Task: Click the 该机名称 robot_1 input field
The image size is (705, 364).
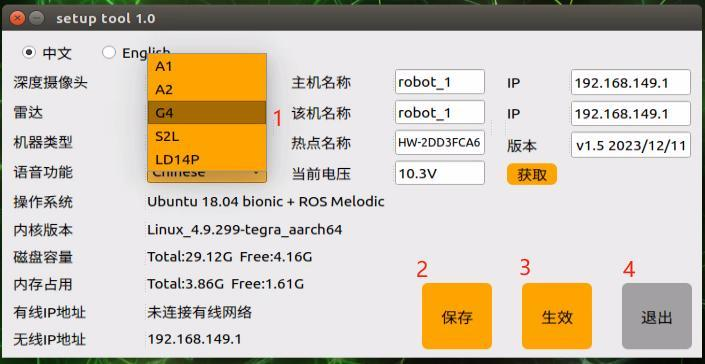Action: click(440, 112)
